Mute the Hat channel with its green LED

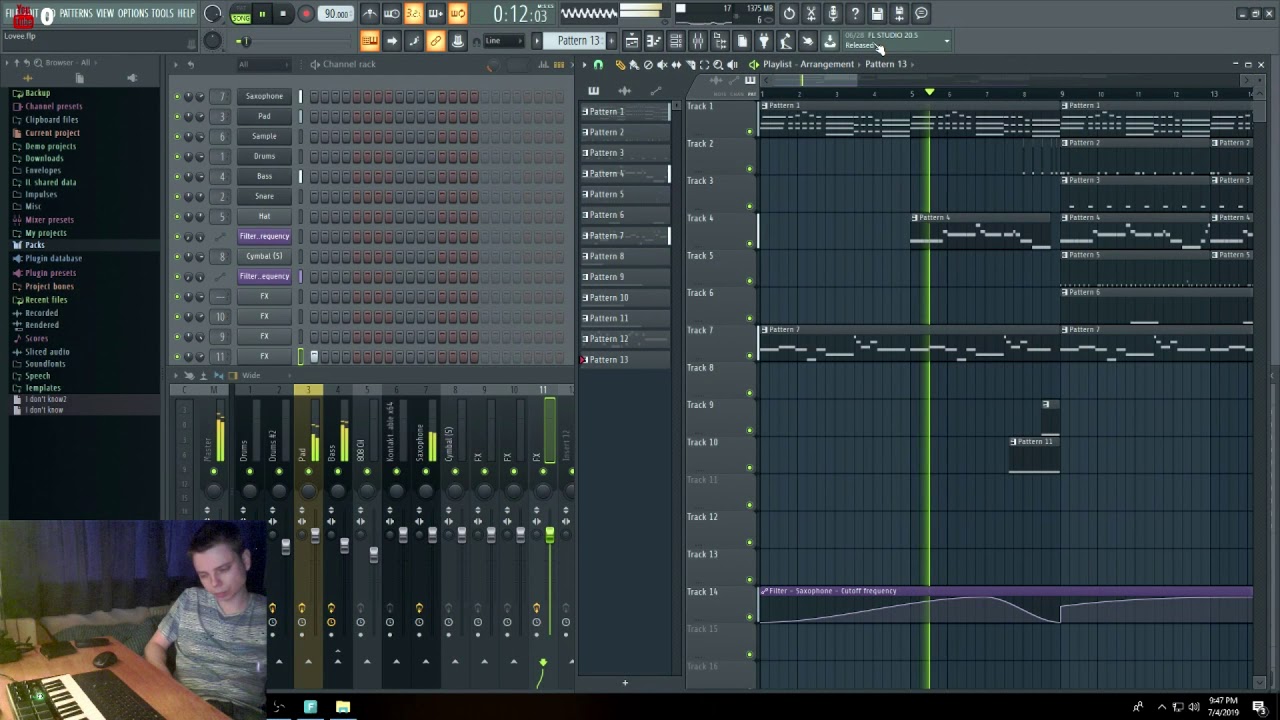coord(177,216)
